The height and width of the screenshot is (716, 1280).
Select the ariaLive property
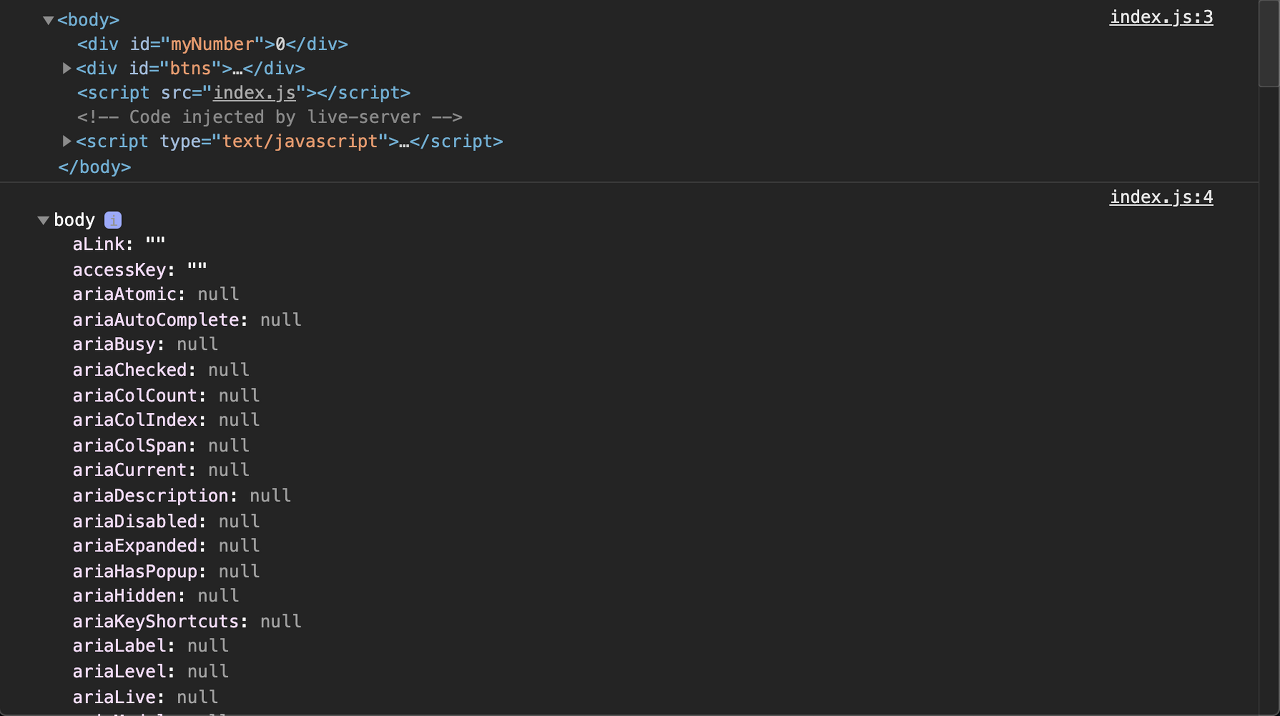[145, 697]
